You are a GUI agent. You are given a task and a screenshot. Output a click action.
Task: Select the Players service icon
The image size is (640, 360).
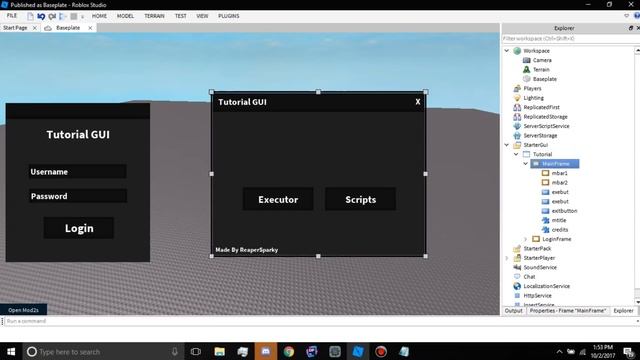coord(517,88)
